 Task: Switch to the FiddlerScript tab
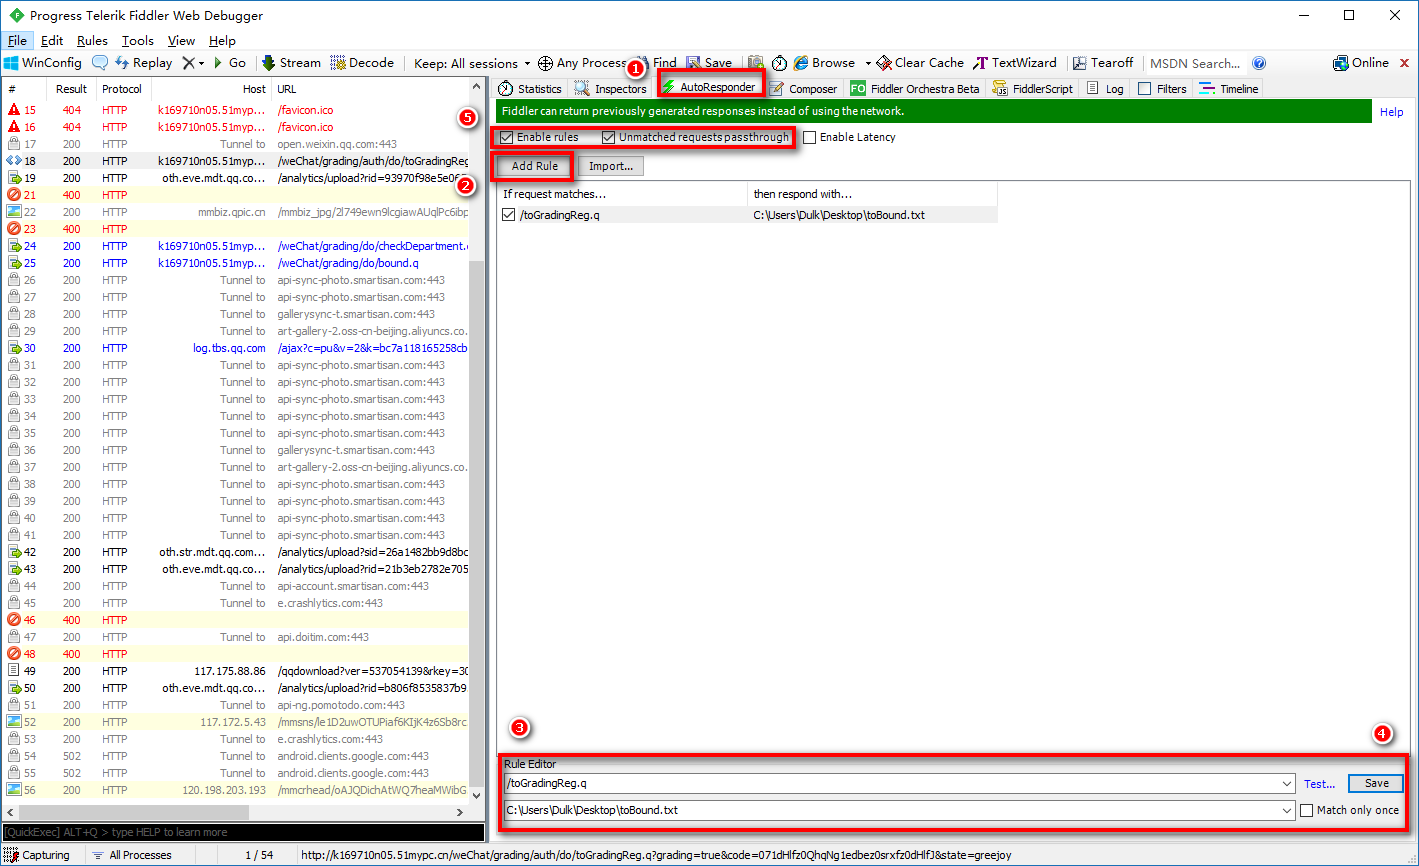click(1033, 89)
